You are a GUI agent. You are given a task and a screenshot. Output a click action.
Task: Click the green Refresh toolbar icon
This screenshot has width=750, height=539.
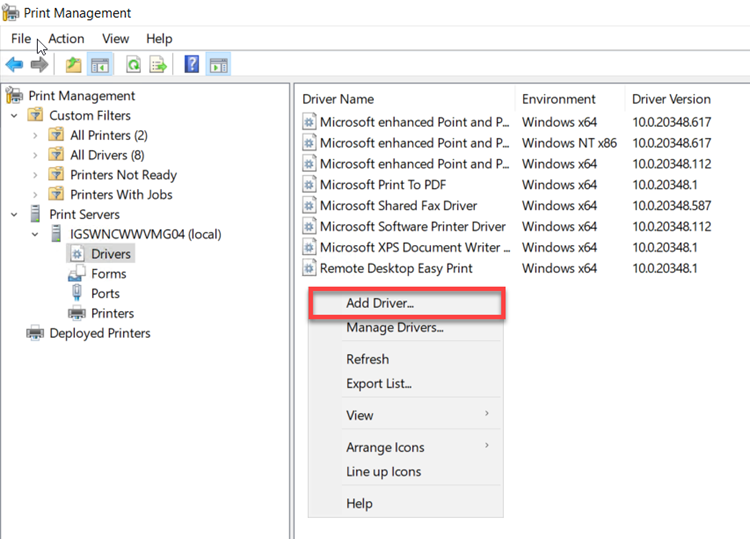point(133,65)
